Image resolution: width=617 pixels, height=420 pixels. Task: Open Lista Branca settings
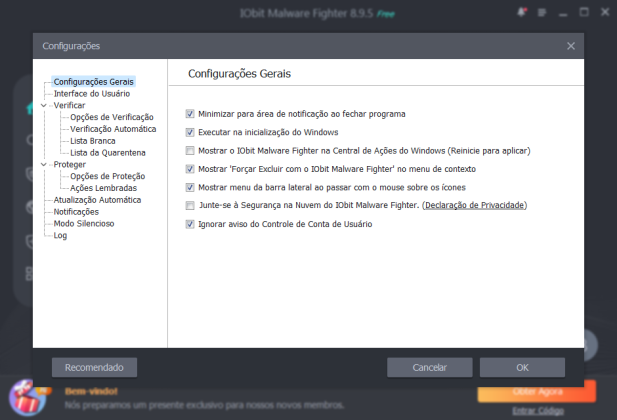[x=93, y=141]
